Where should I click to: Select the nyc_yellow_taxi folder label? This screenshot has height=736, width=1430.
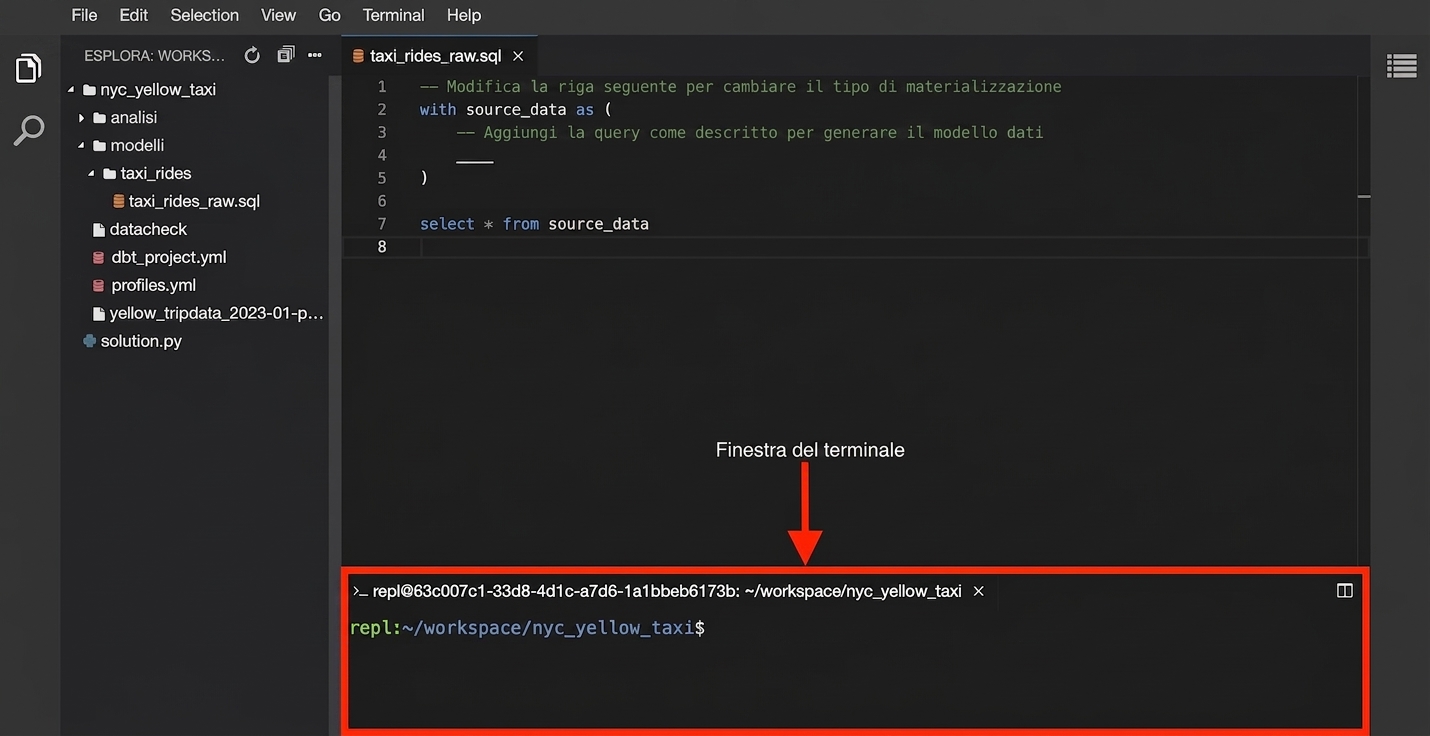coord(158,89)
